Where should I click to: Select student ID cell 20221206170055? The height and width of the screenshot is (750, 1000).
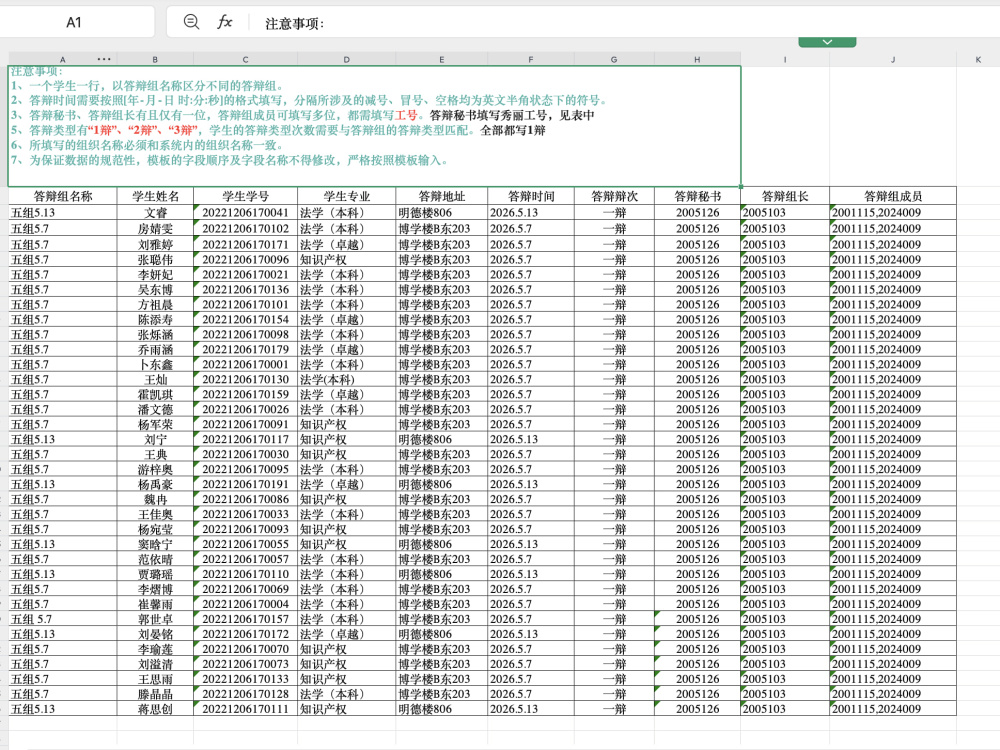pyautogui.click(x=246, y=544)
